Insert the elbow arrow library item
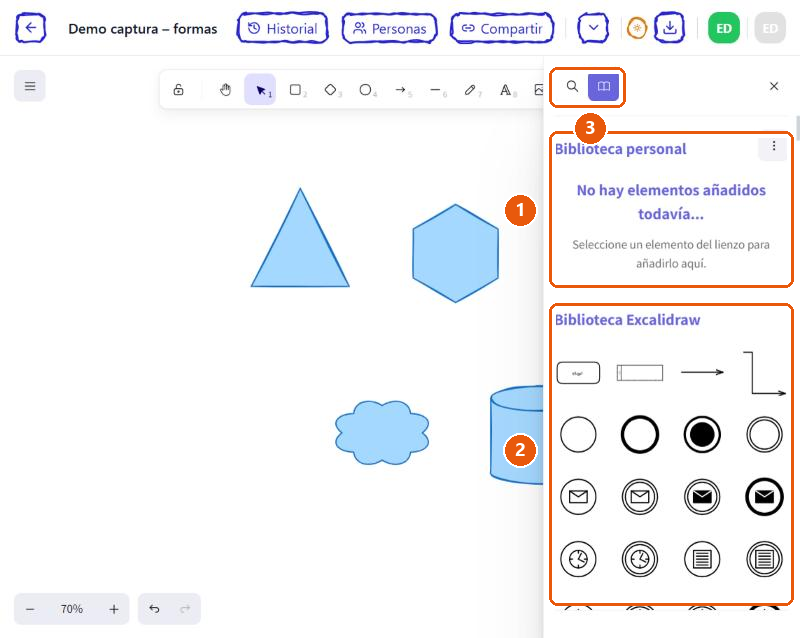 (x=764, y=373)
